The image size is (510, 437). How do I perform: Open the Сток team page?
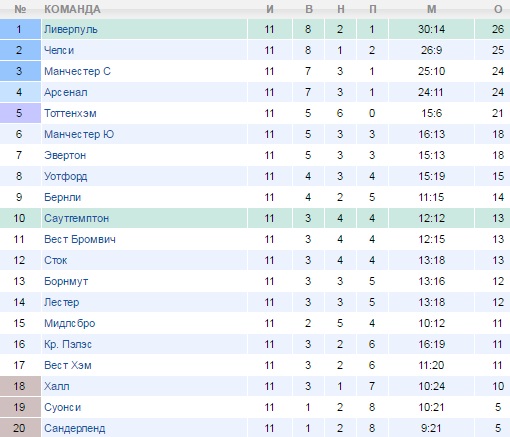(x=56, y=260)
